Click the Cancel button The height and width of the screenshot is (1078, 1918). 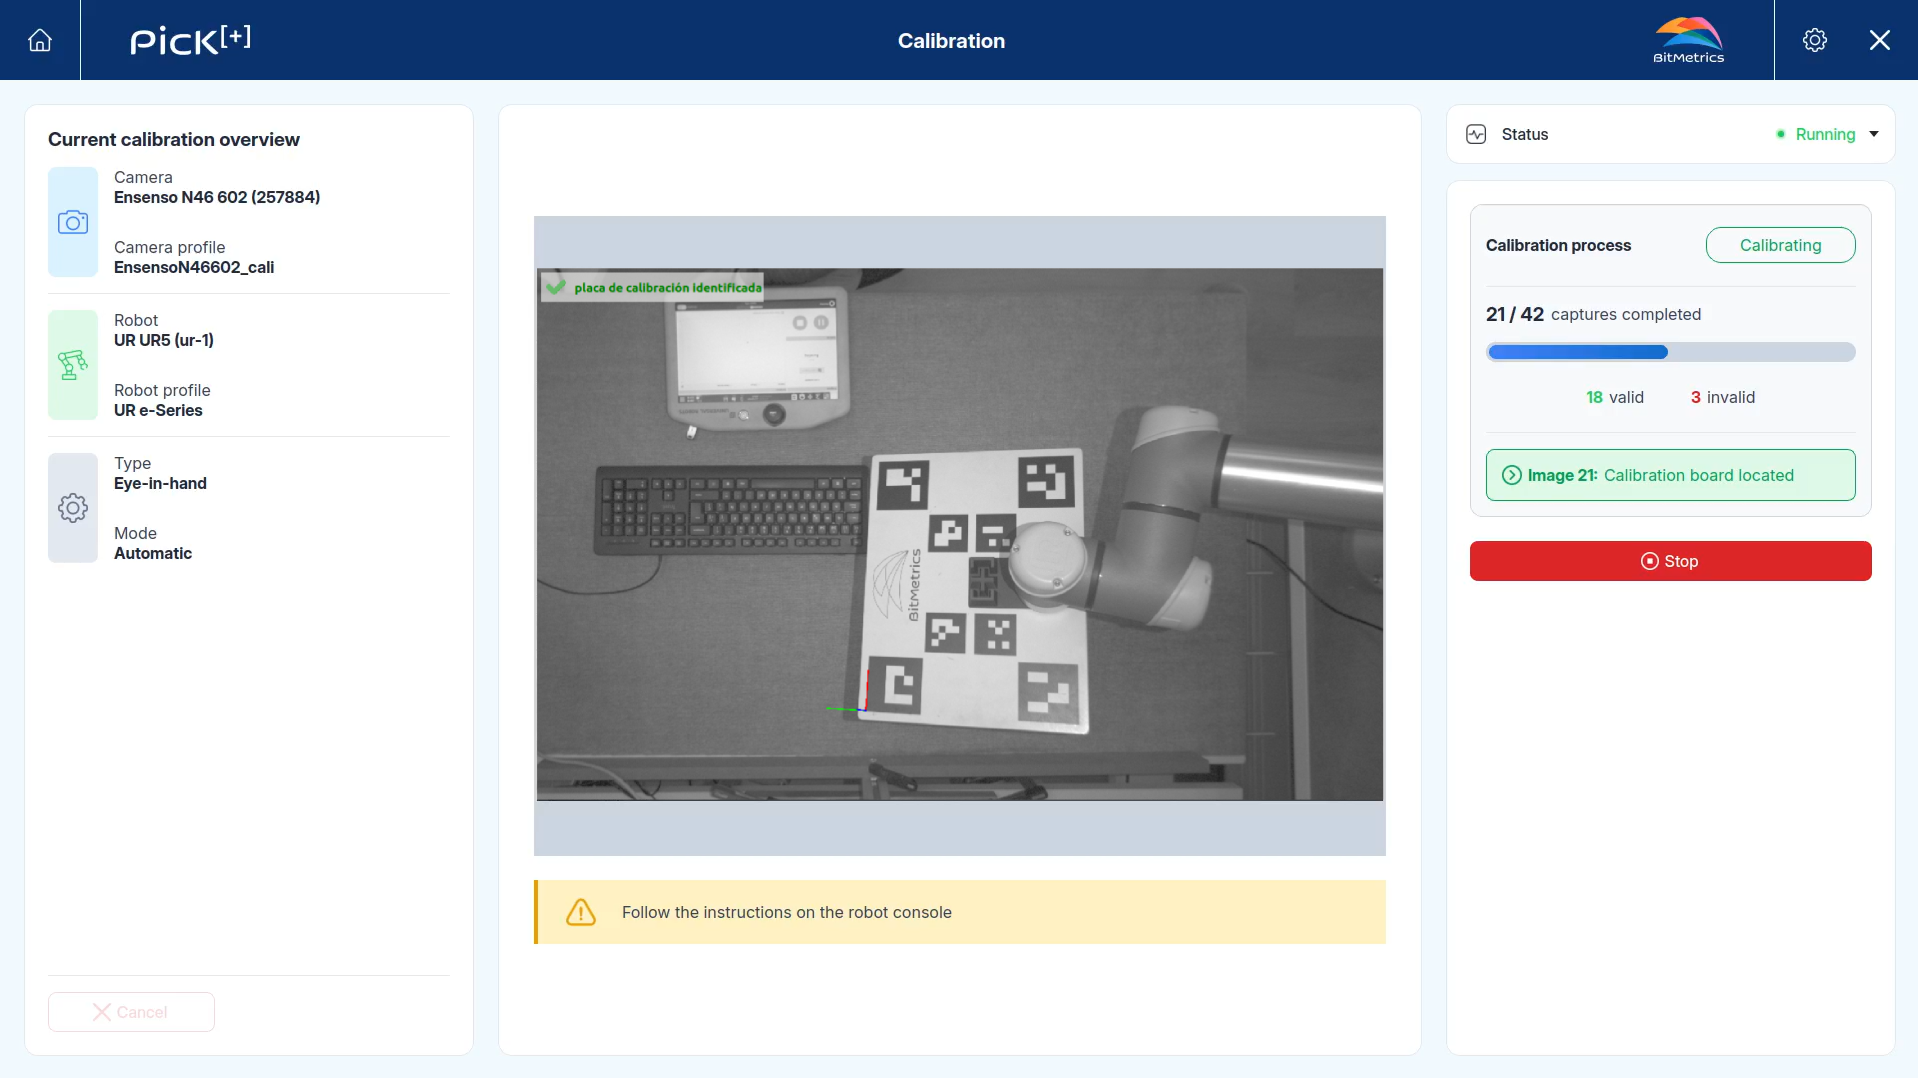(131, 1012)
